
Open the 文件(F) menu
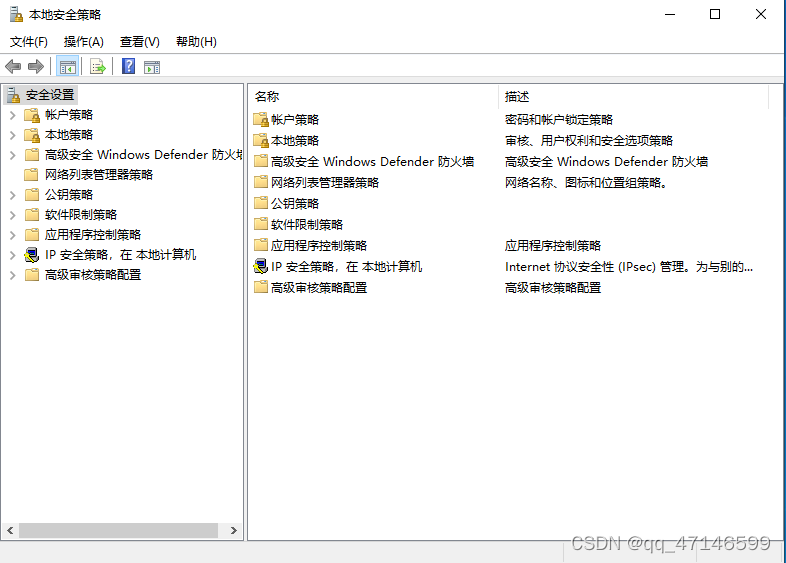29,42
